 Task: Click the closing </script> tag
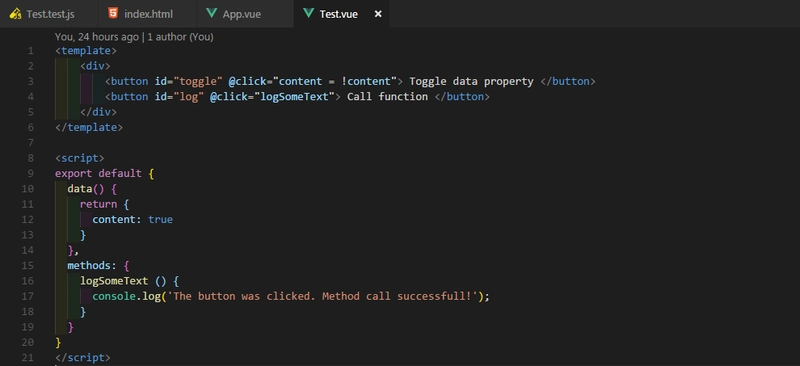(83, 357)
